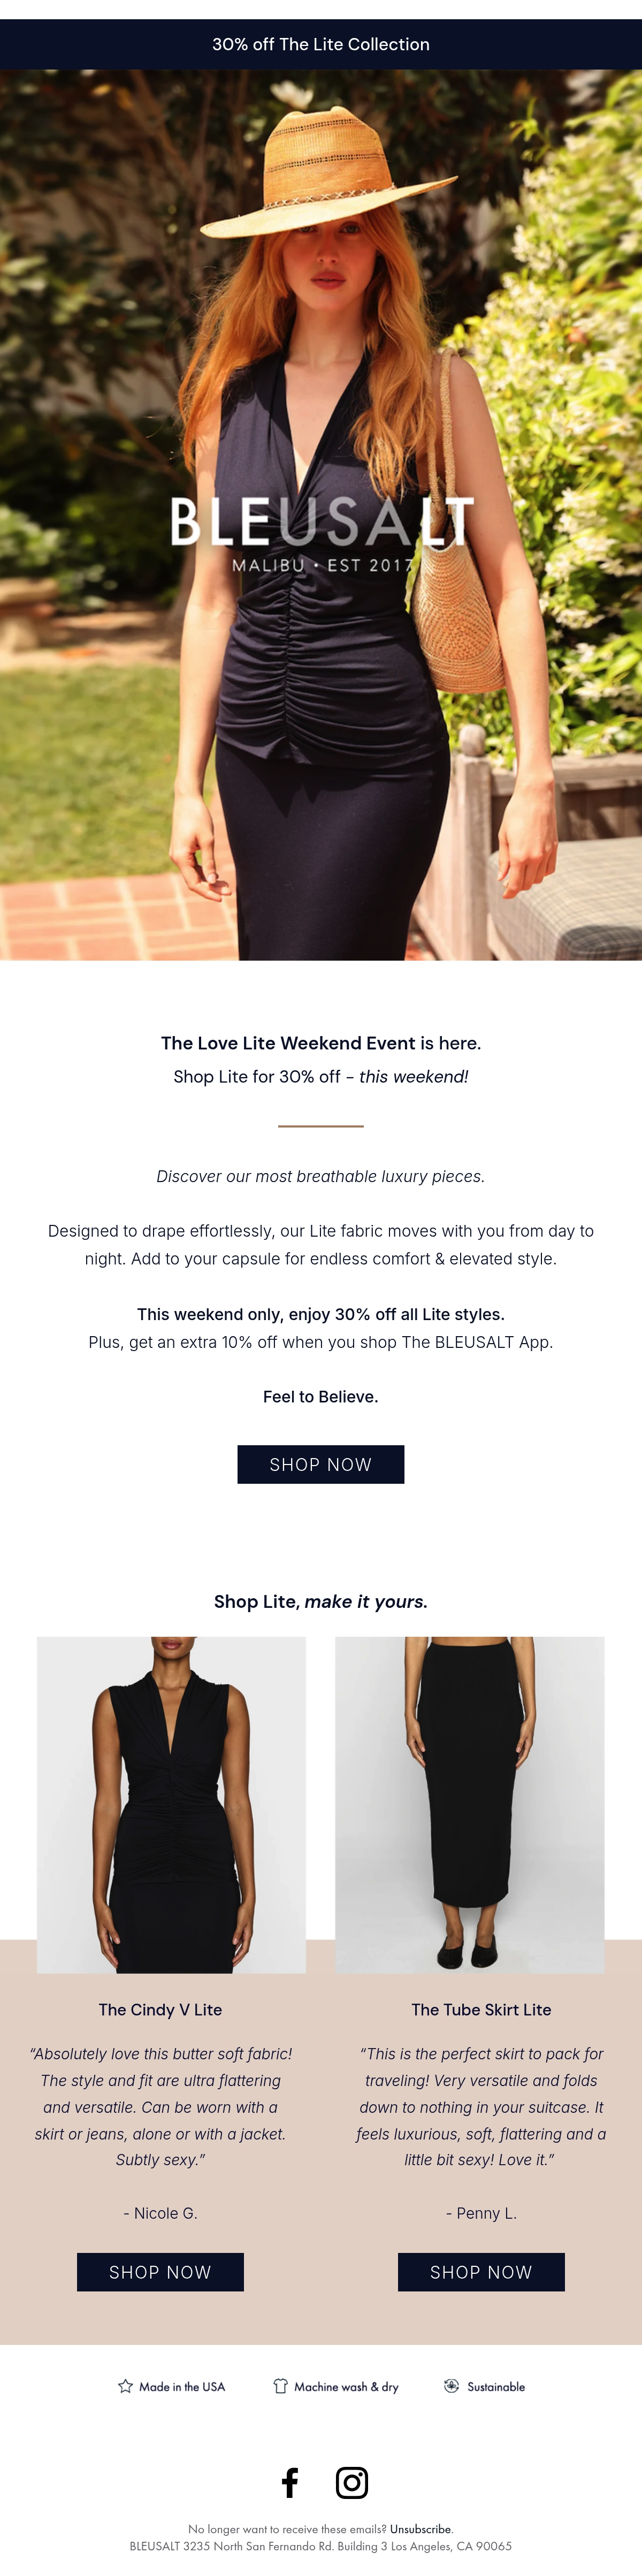Open the Facebook icon link
The width and height of the screenshot is (642, 2576).
290,2482
